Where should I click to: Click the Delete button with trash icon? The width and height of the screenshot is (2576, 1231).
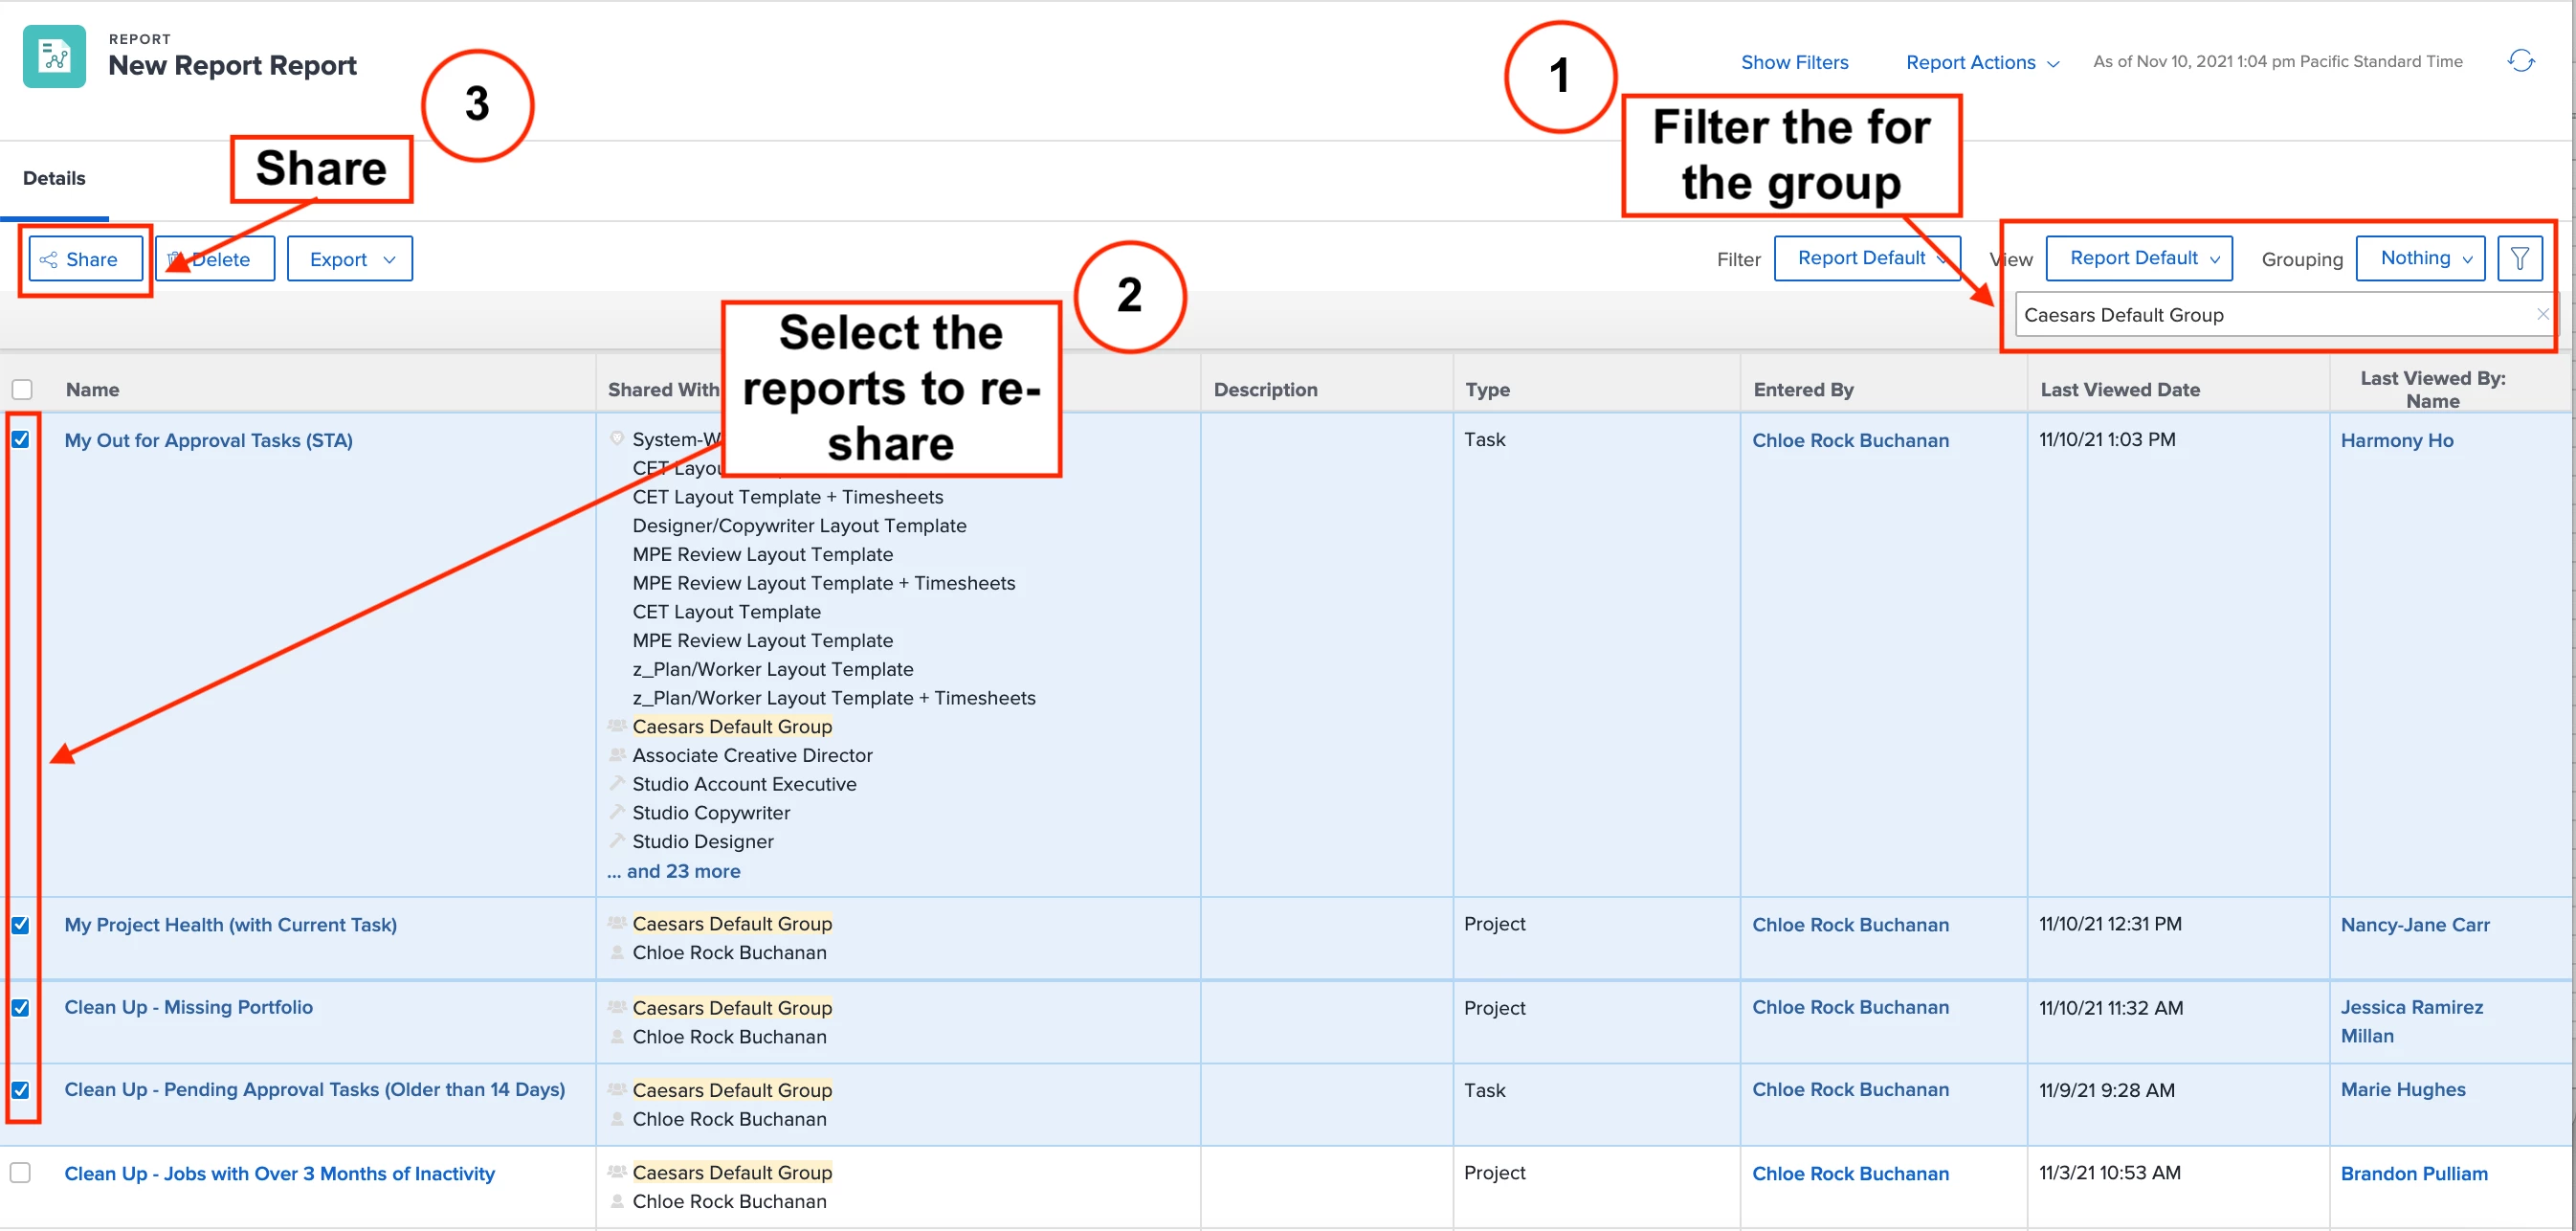(215, 259)
